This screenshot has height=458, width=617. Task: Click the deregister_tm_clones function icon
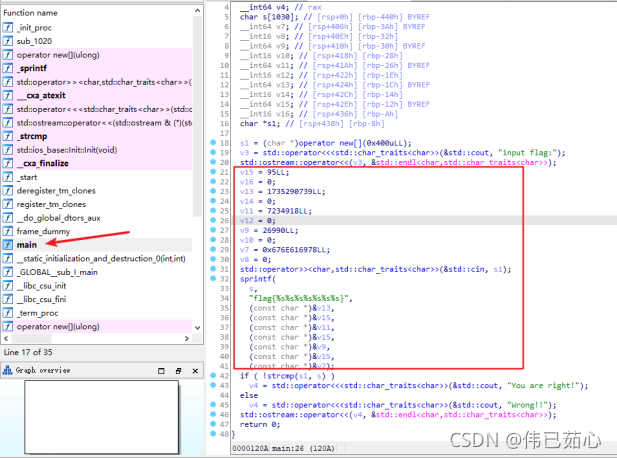7,190
